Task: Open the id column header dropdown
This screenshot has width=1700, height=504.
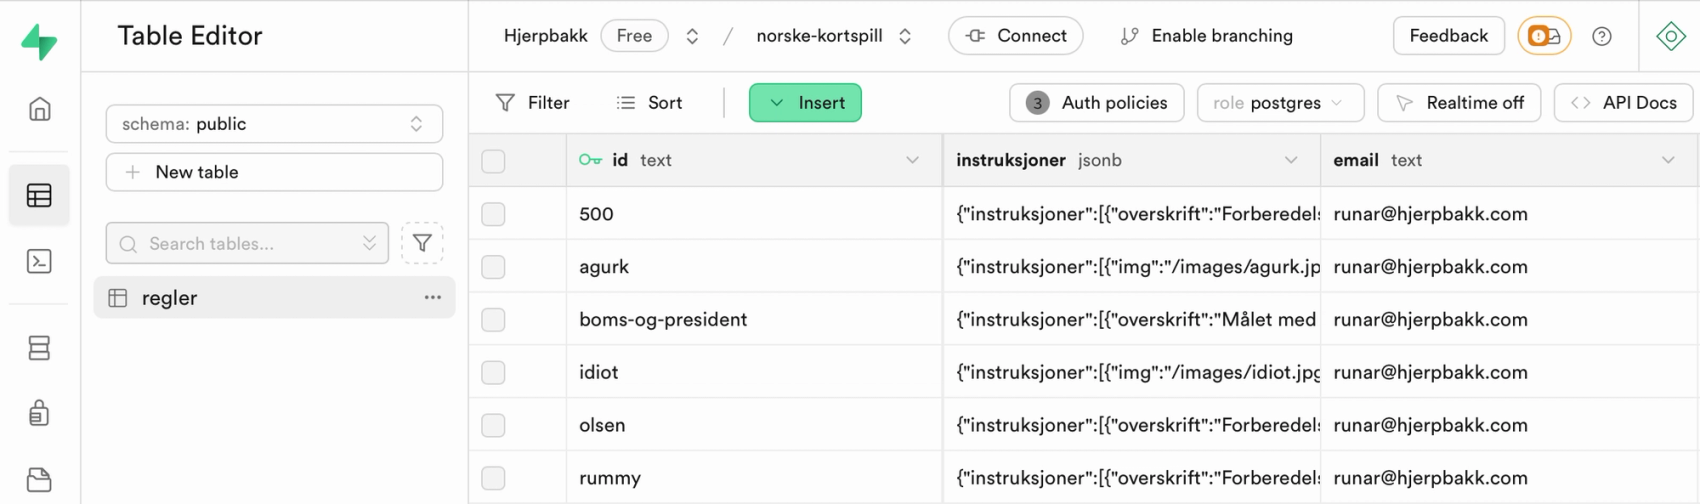Action: pyautogui.click(x=912, y=160)
